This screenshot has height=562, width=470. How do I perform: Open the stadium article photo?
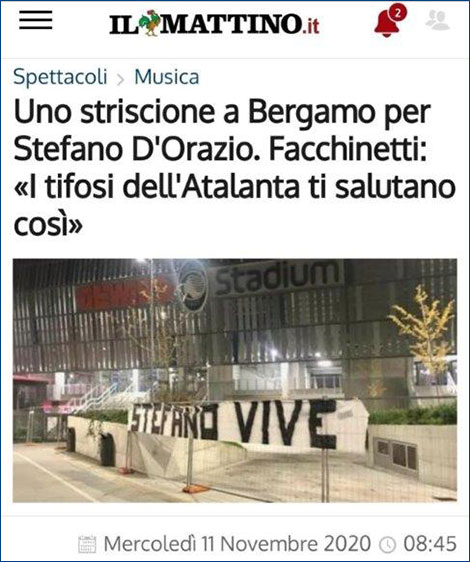coord(235,380)
